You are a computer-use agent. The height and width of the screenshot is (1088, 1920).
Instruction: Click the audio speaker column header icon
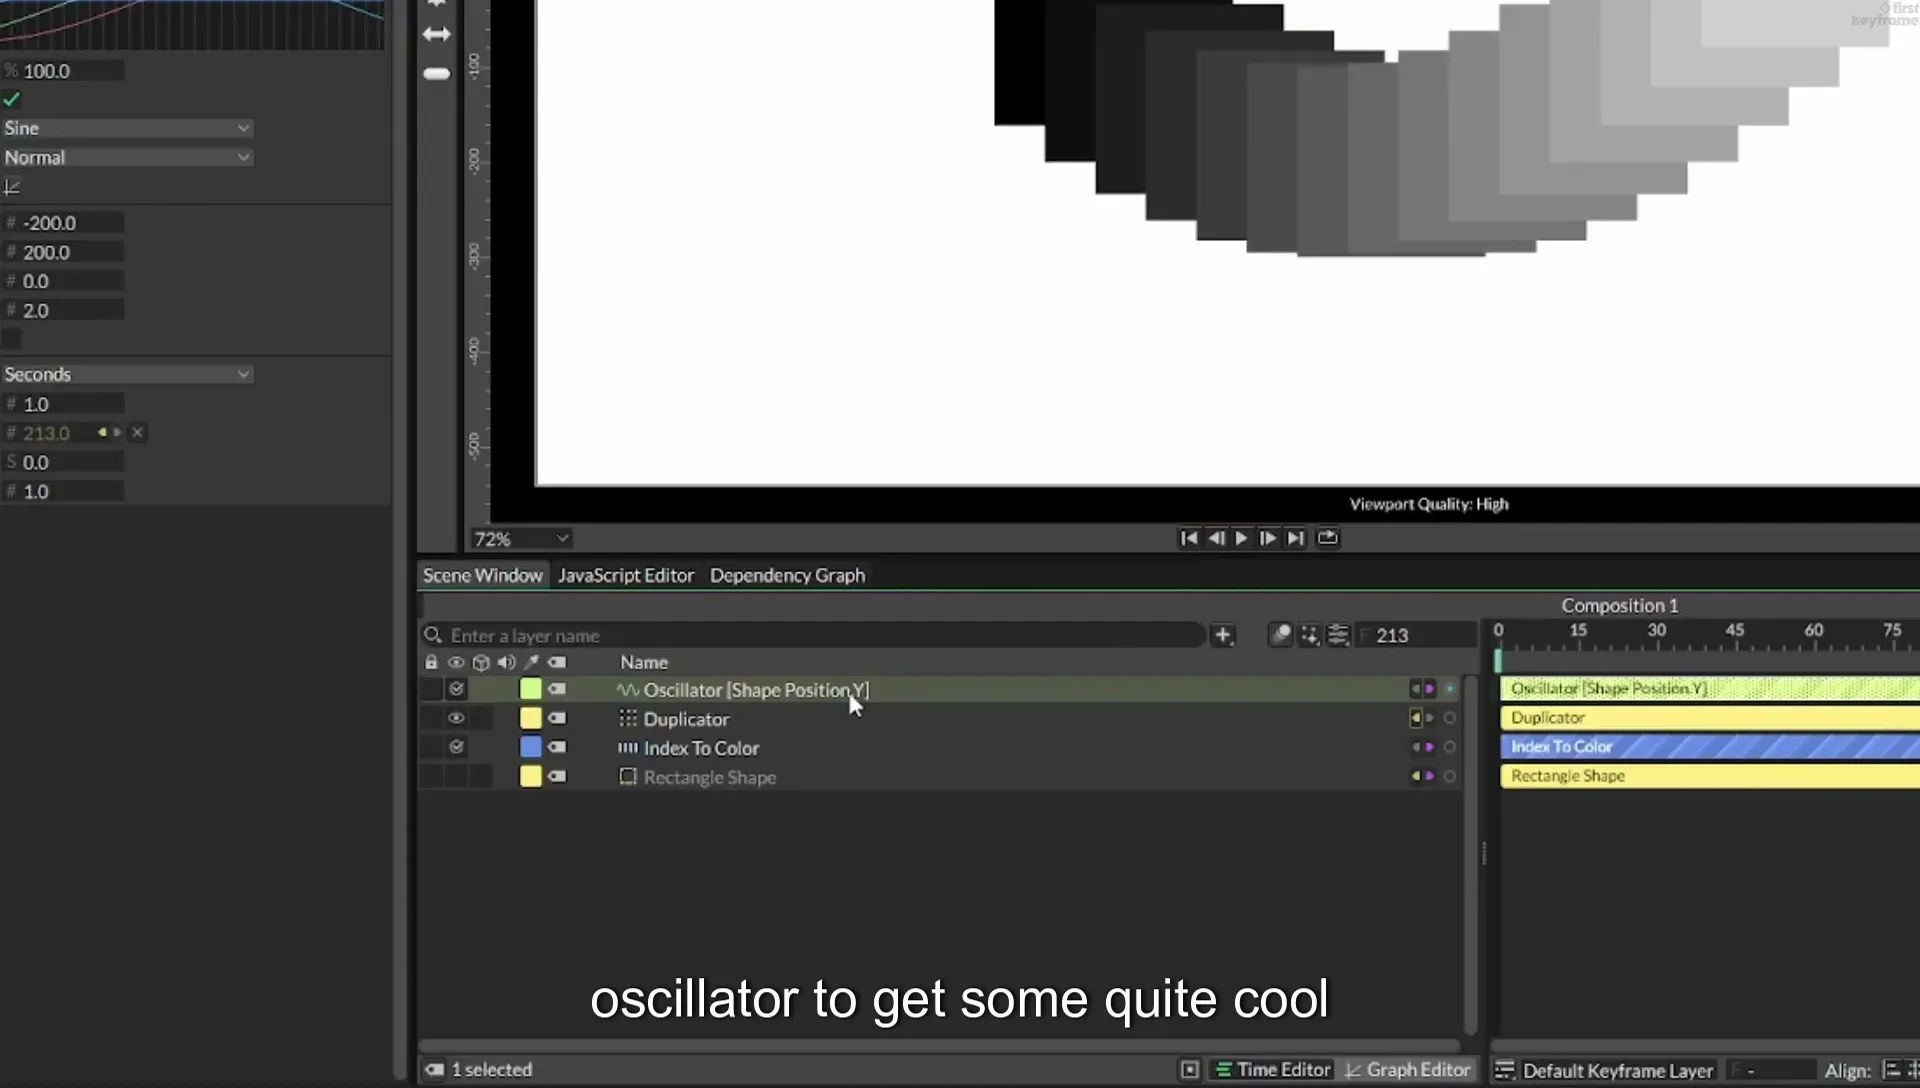coord(506,662)
